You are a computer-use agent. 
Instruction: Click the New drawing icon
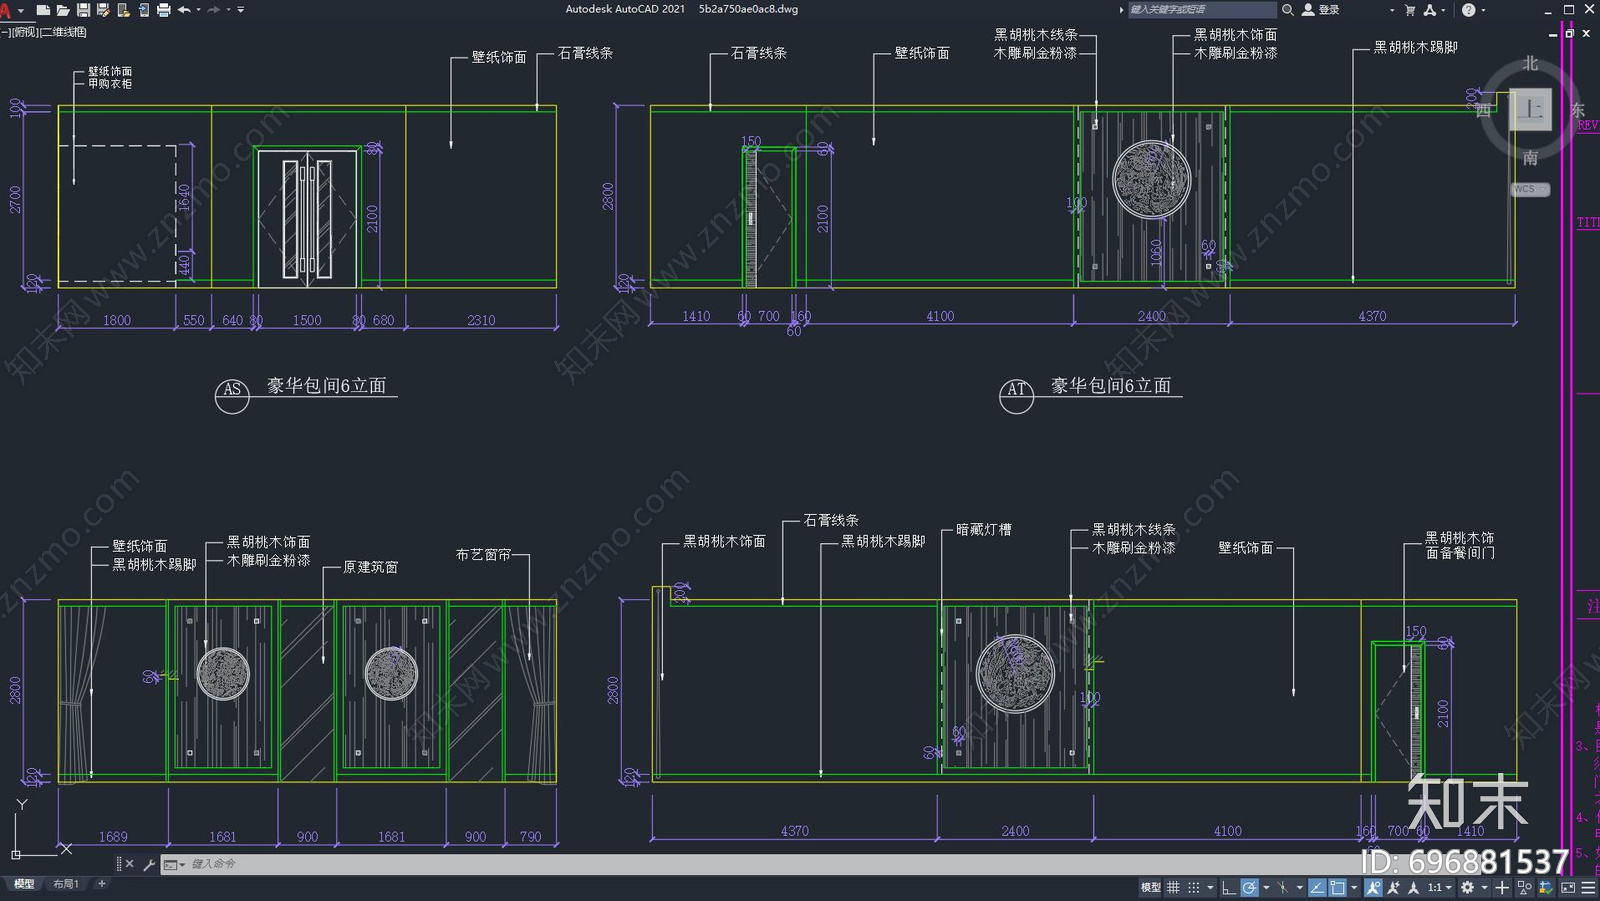[x=43, y=10]
